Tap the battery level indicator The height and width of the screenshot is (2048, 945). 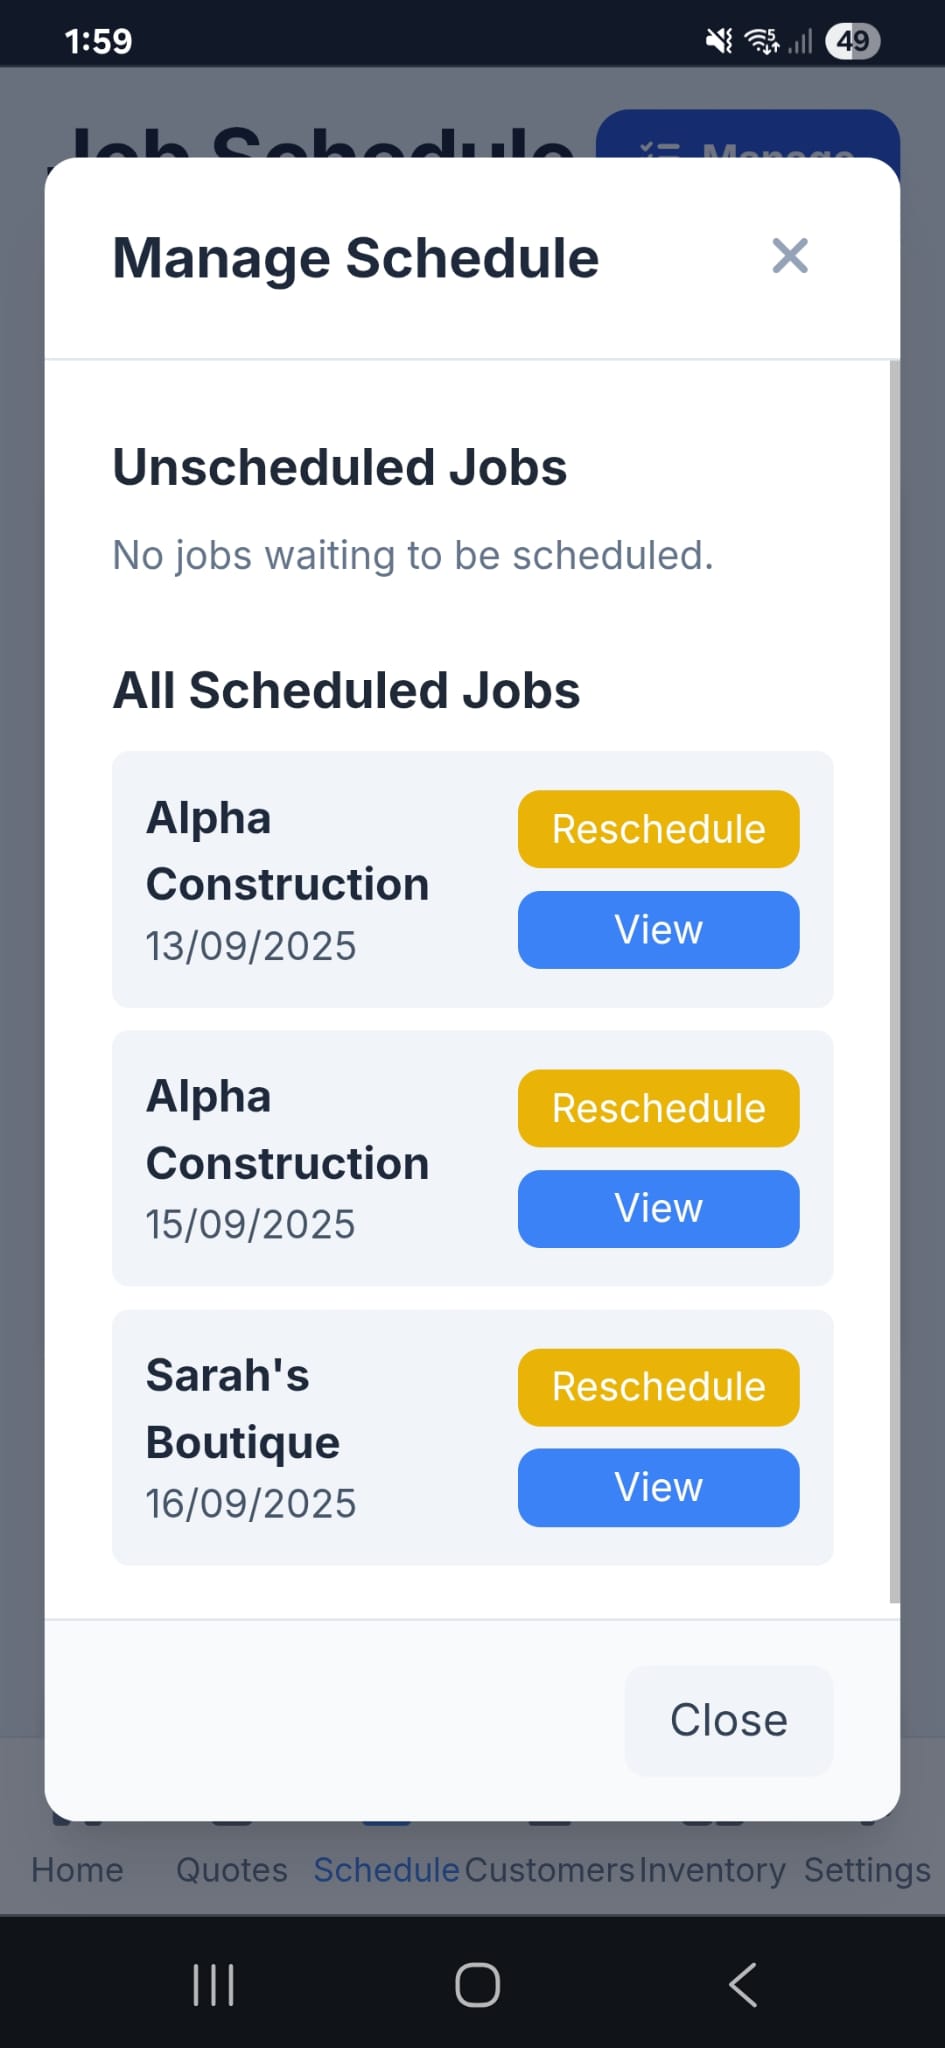coord(852,41)
